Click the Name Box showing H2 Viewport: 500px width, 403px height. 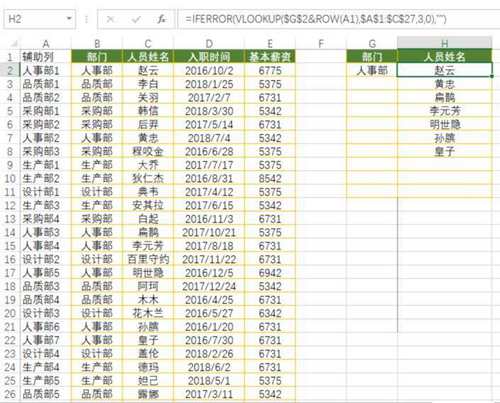coord(39,19)
